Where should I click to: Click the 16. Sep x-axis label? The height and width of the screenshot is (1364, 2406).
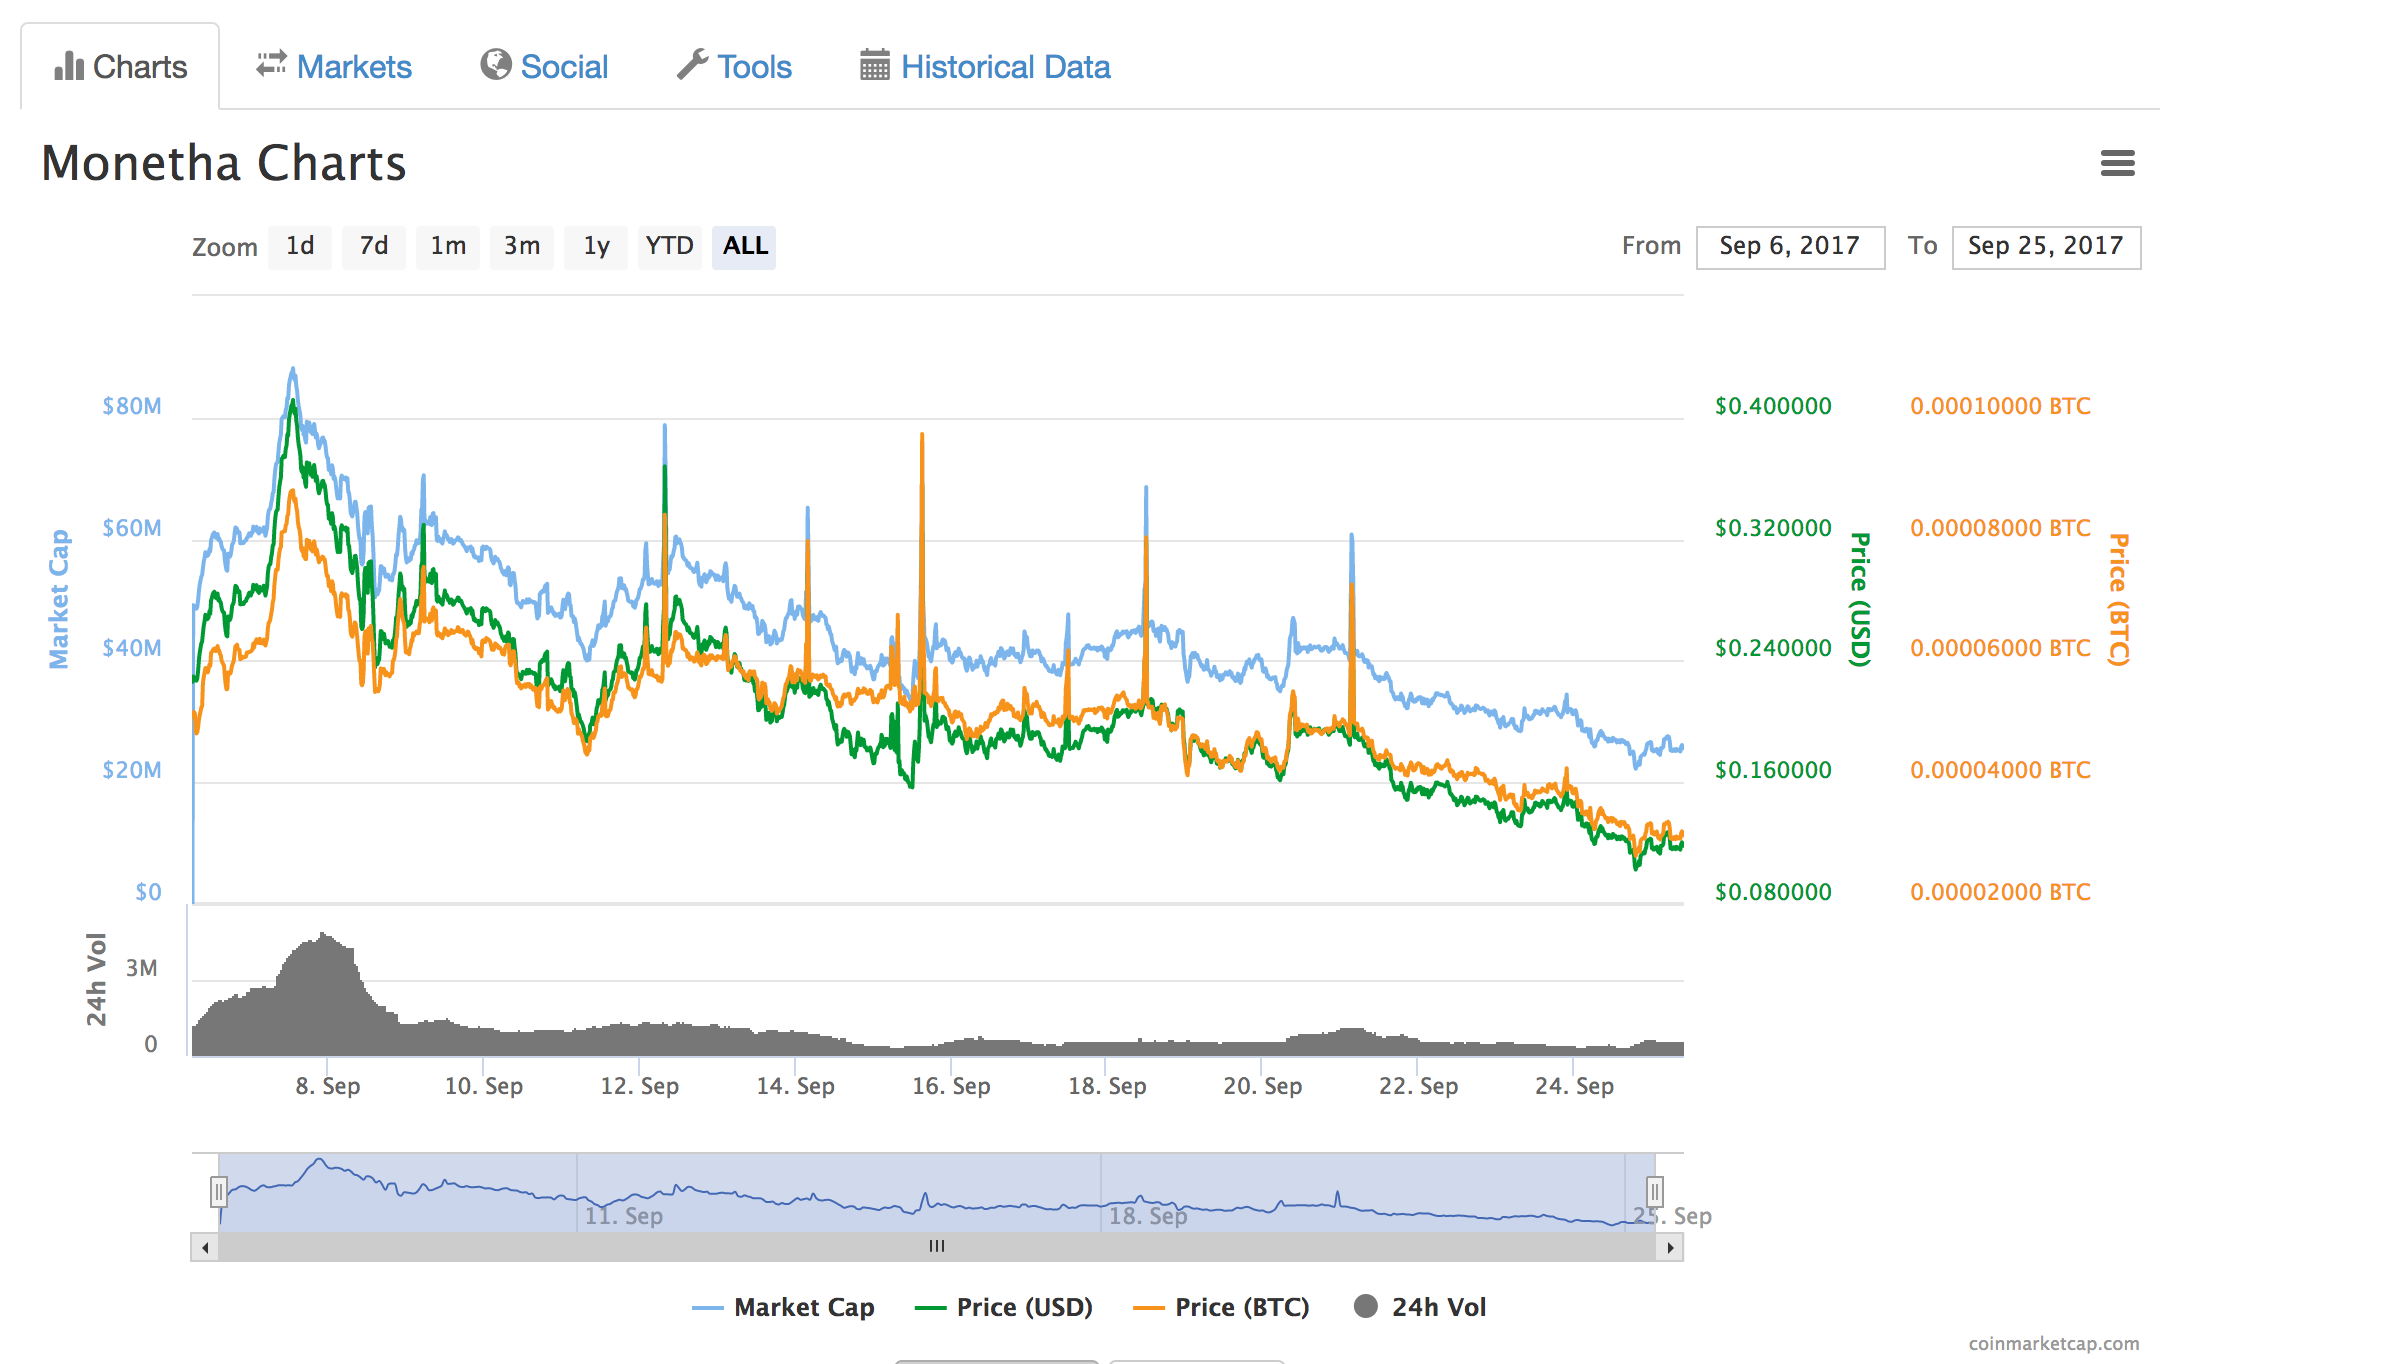pos(951,1086)
